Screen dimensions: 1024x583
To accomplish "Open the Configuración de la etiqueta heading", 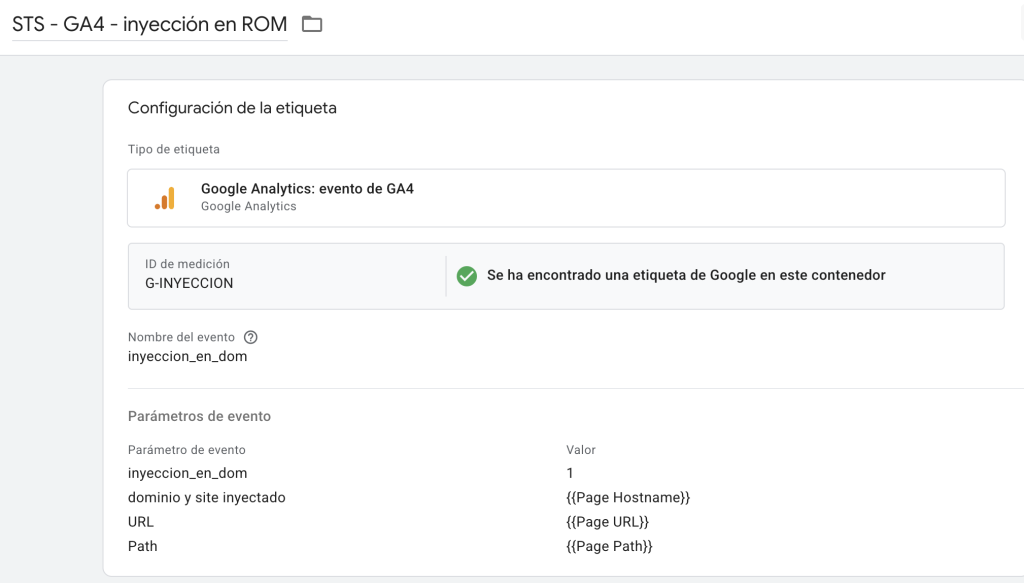I will click(x=232, y=108).
